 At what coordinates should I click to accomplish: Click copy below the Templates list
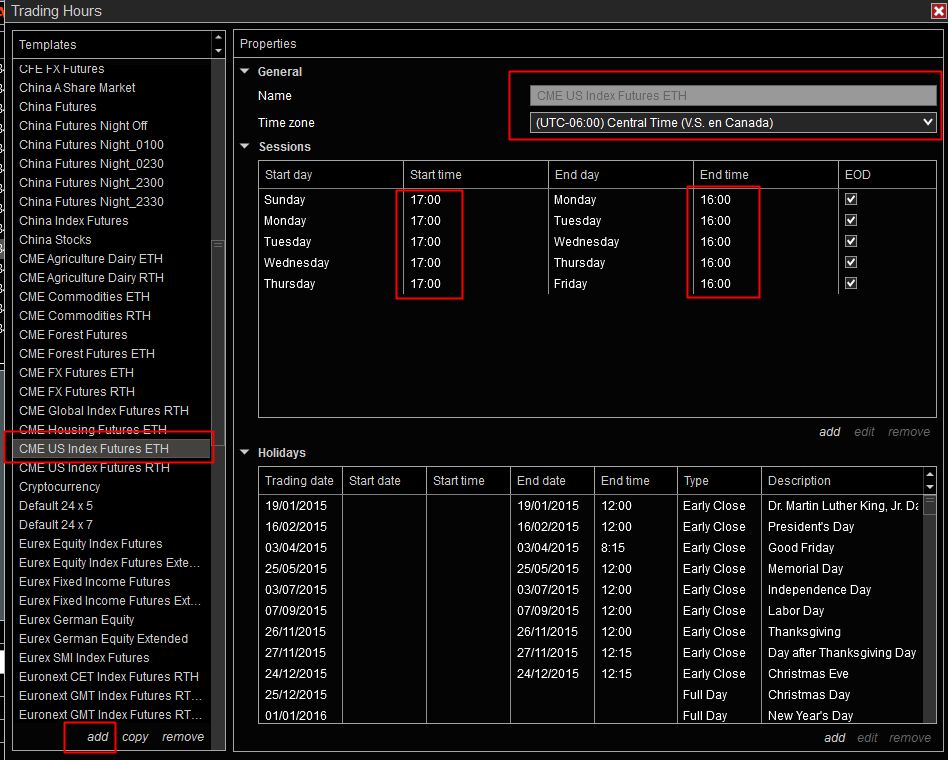point(135,737)
